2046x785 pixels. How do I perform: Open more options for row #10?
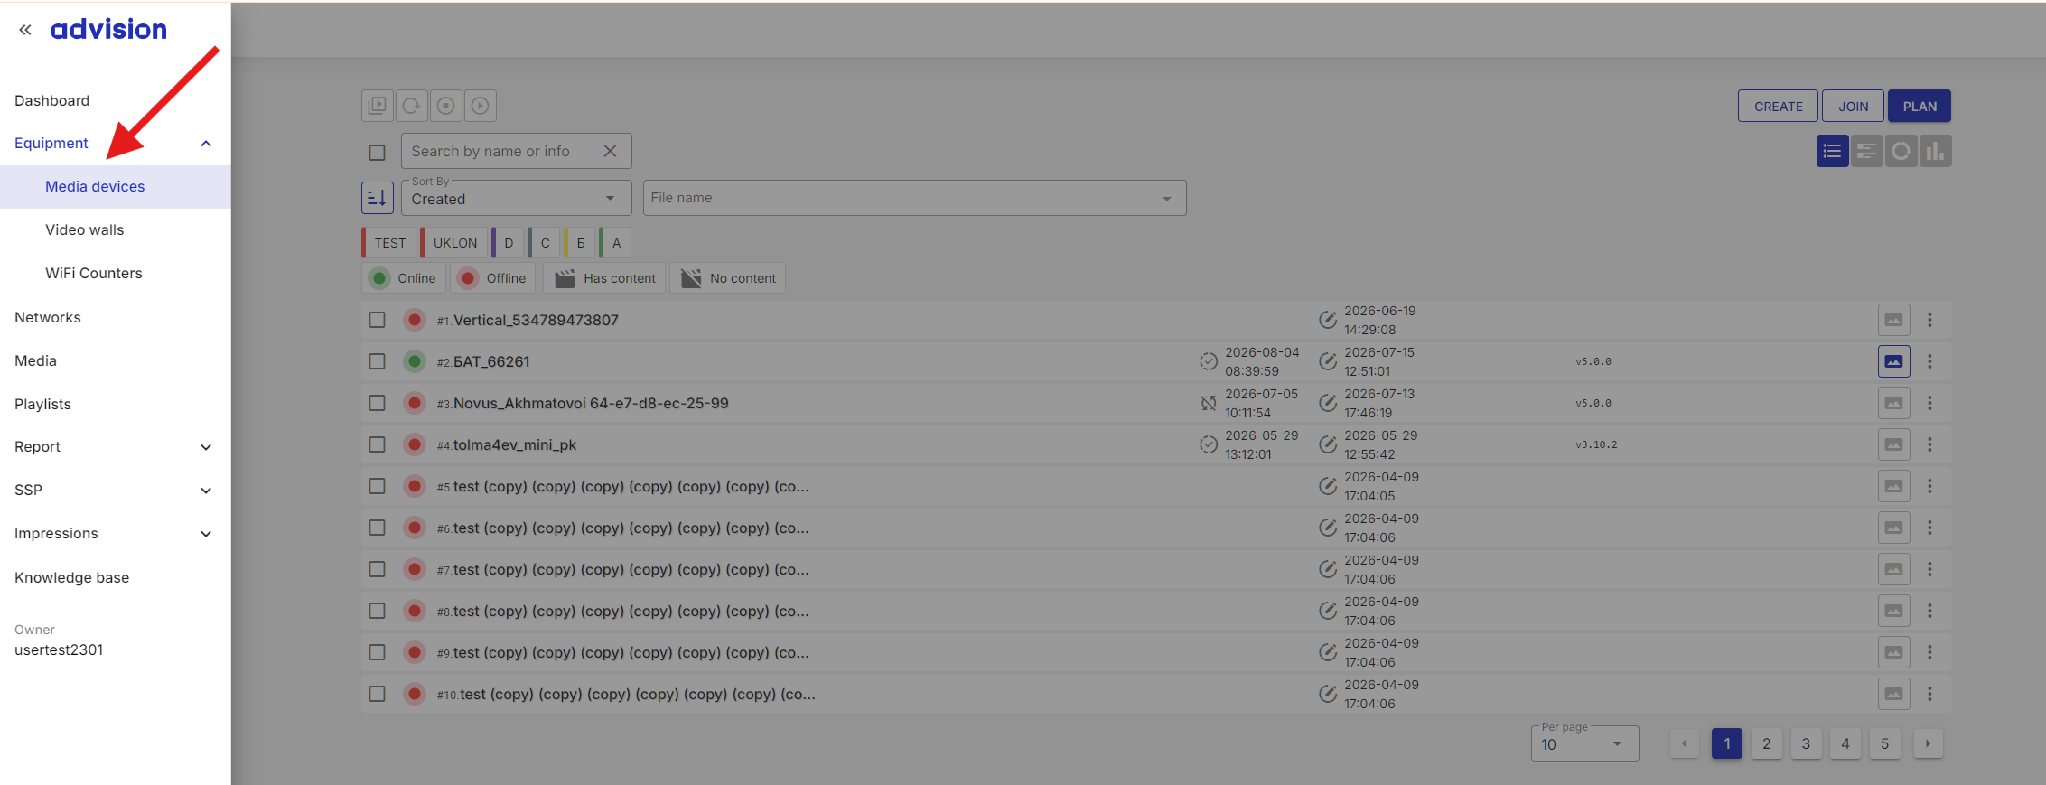point(1930,694)
